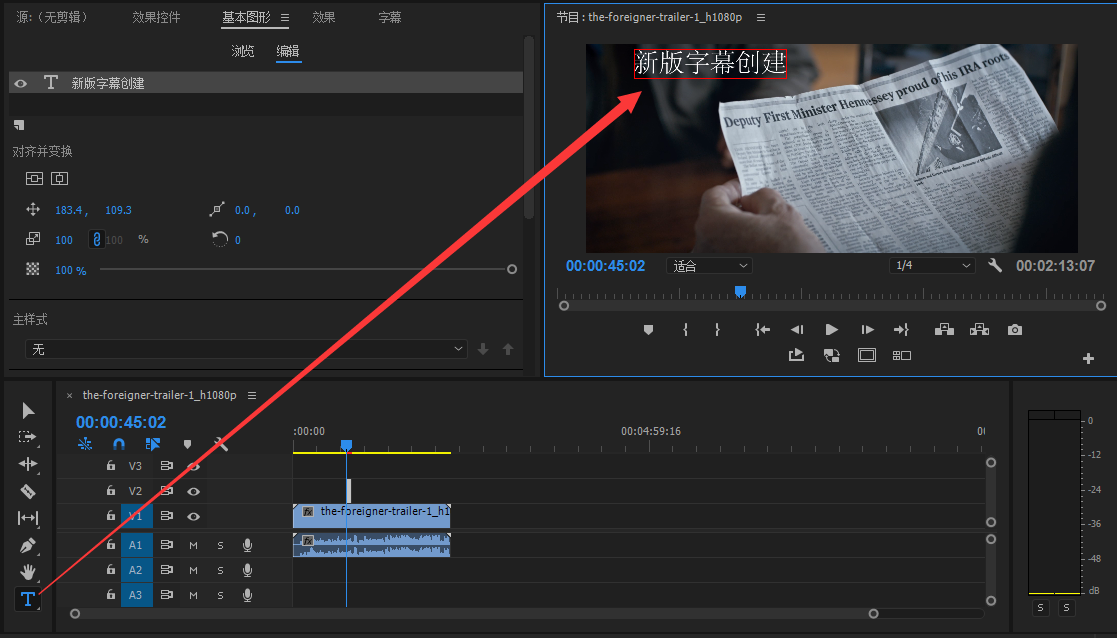Screen dimensions: 1117x638
Task: Expand the 主样式 dropdown showing 无
Action: point(246,349)
